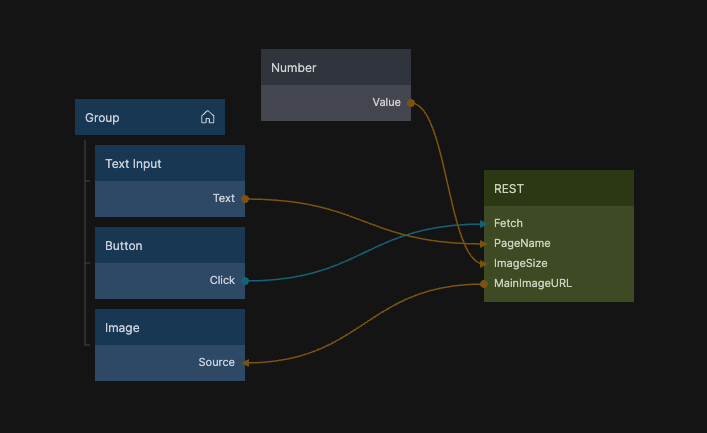Click the home icon on Group node
Screen dimensions: 707x433
click(207, 117)
